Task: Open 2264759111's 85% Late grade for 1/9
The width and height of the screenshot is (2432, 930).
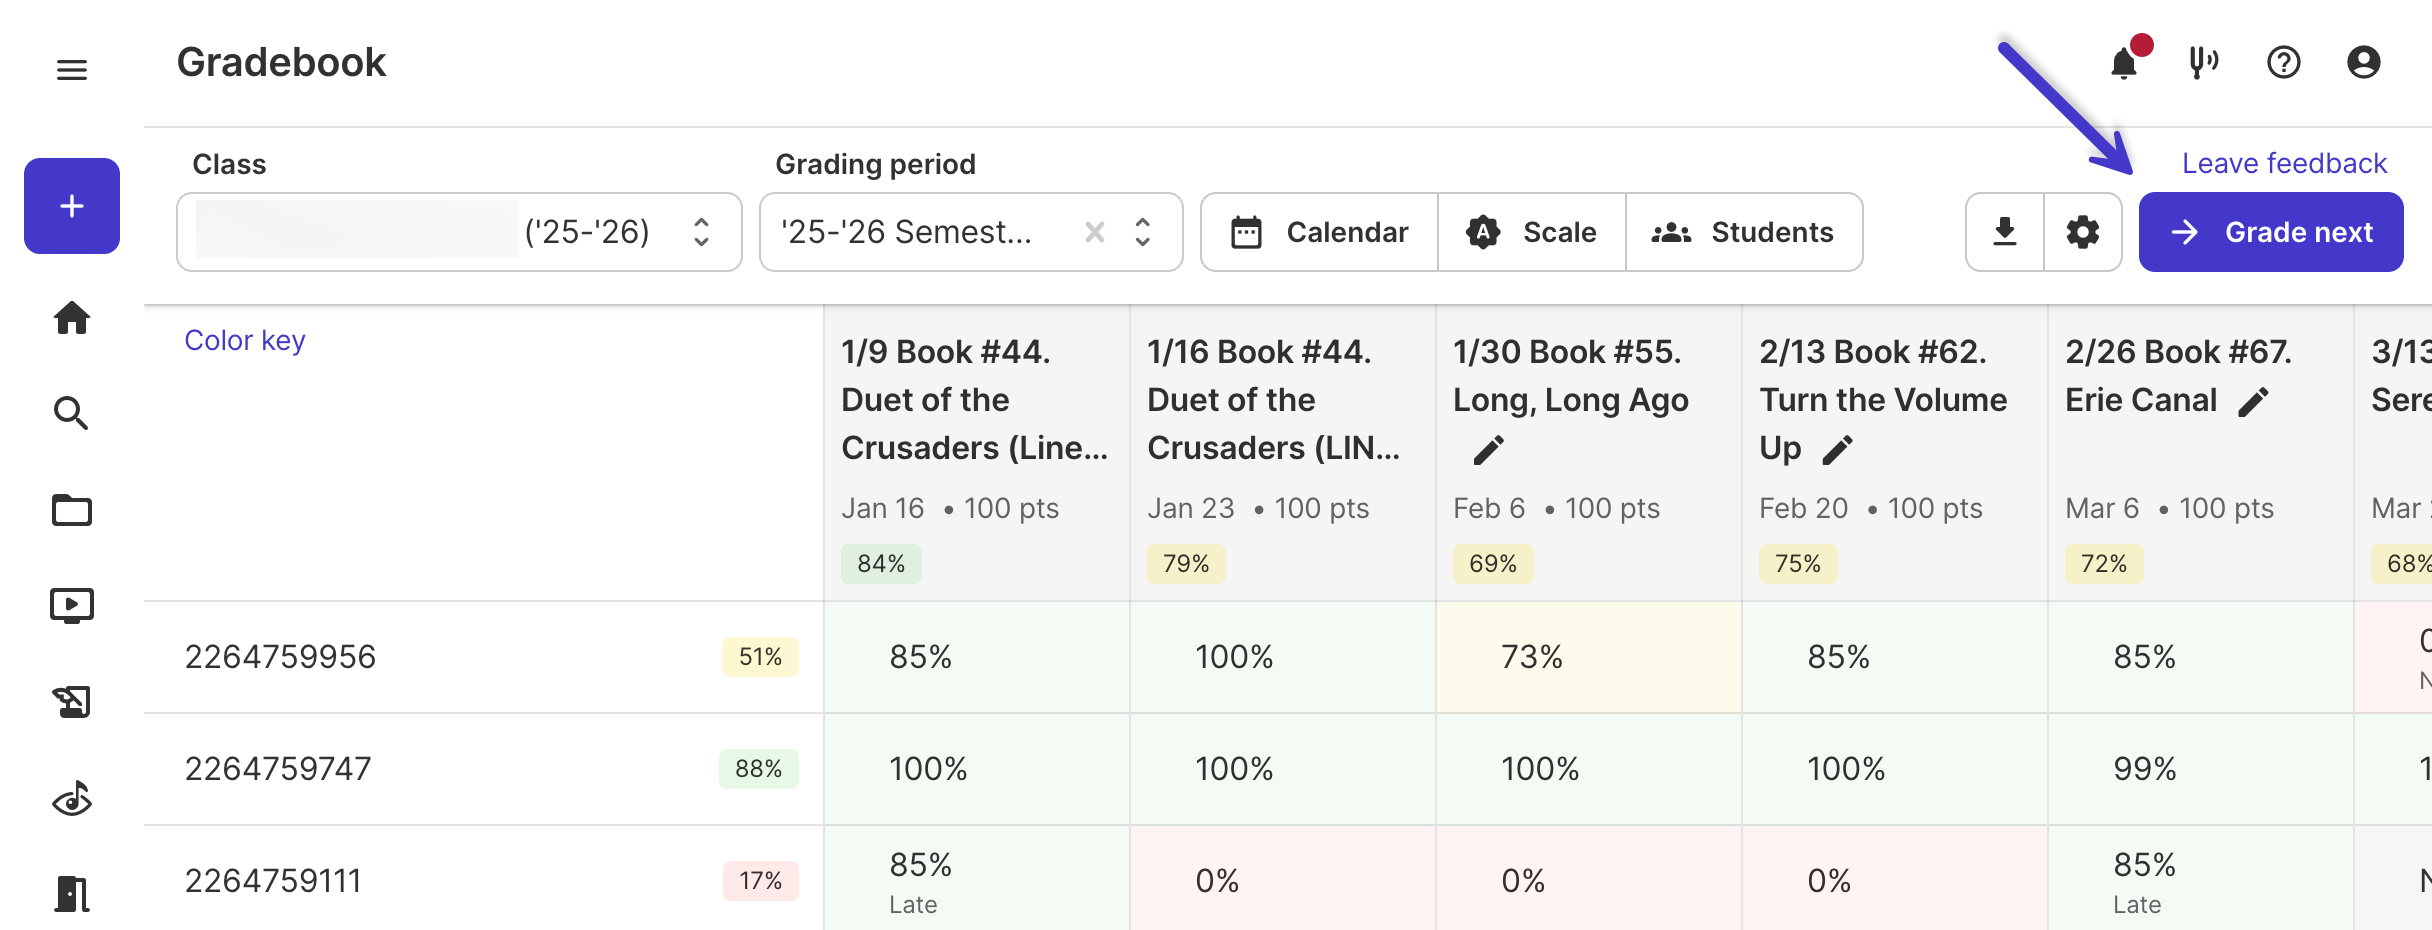Action: pyautogui.click(x=977, y=879)
